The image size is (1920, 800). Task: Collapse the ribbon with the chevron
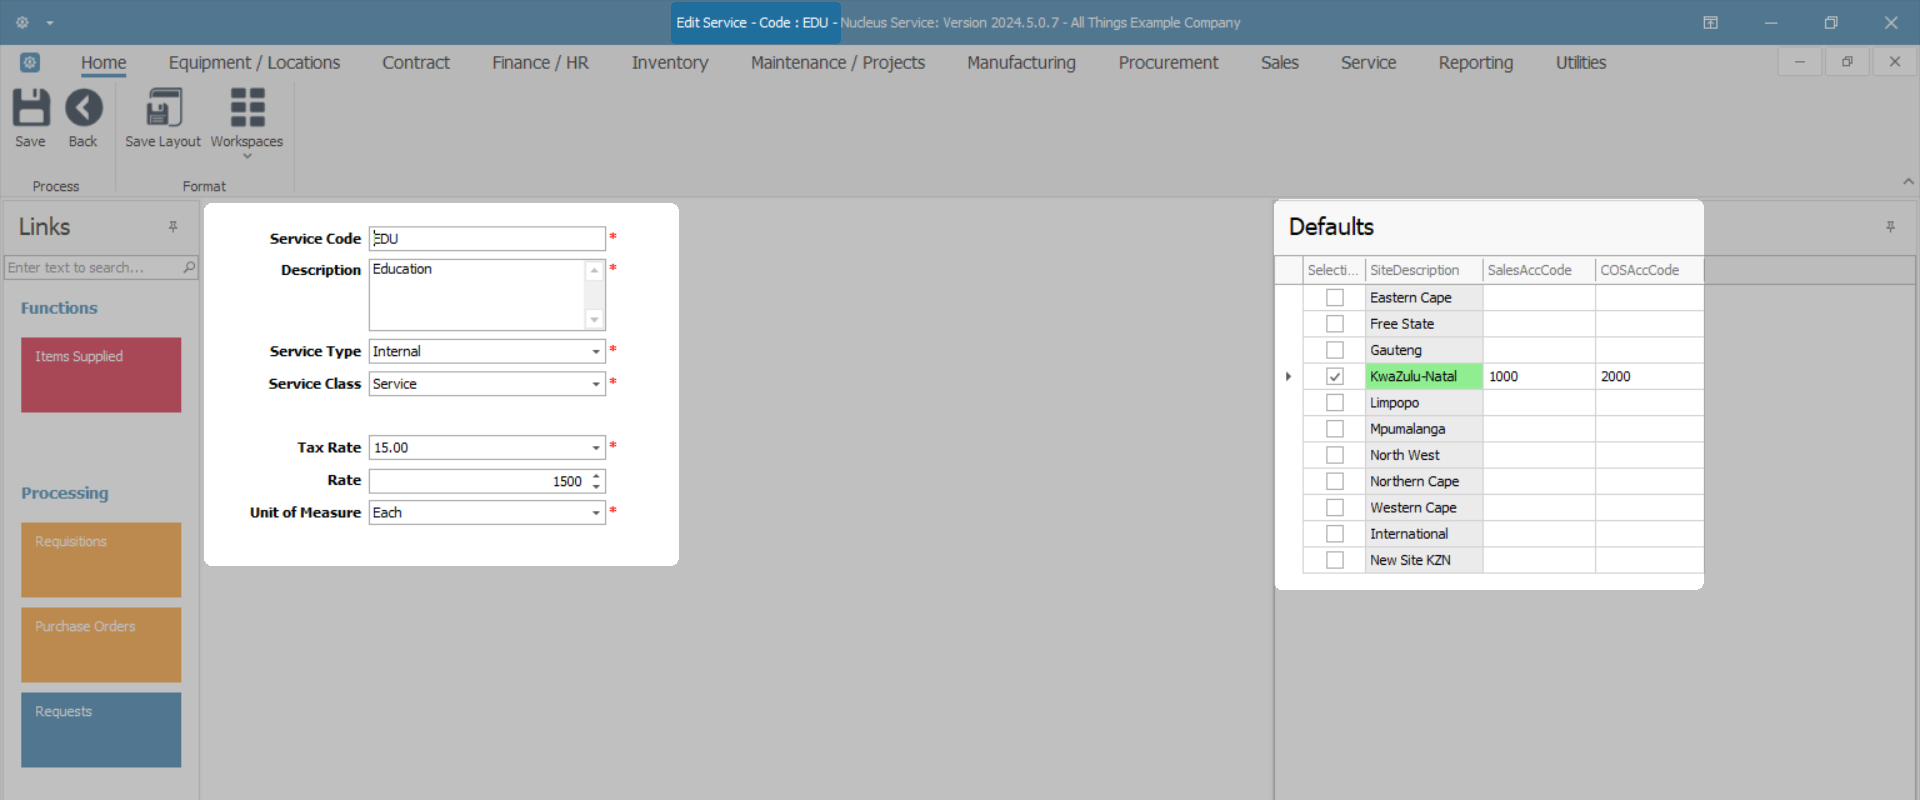[1908, 181]
